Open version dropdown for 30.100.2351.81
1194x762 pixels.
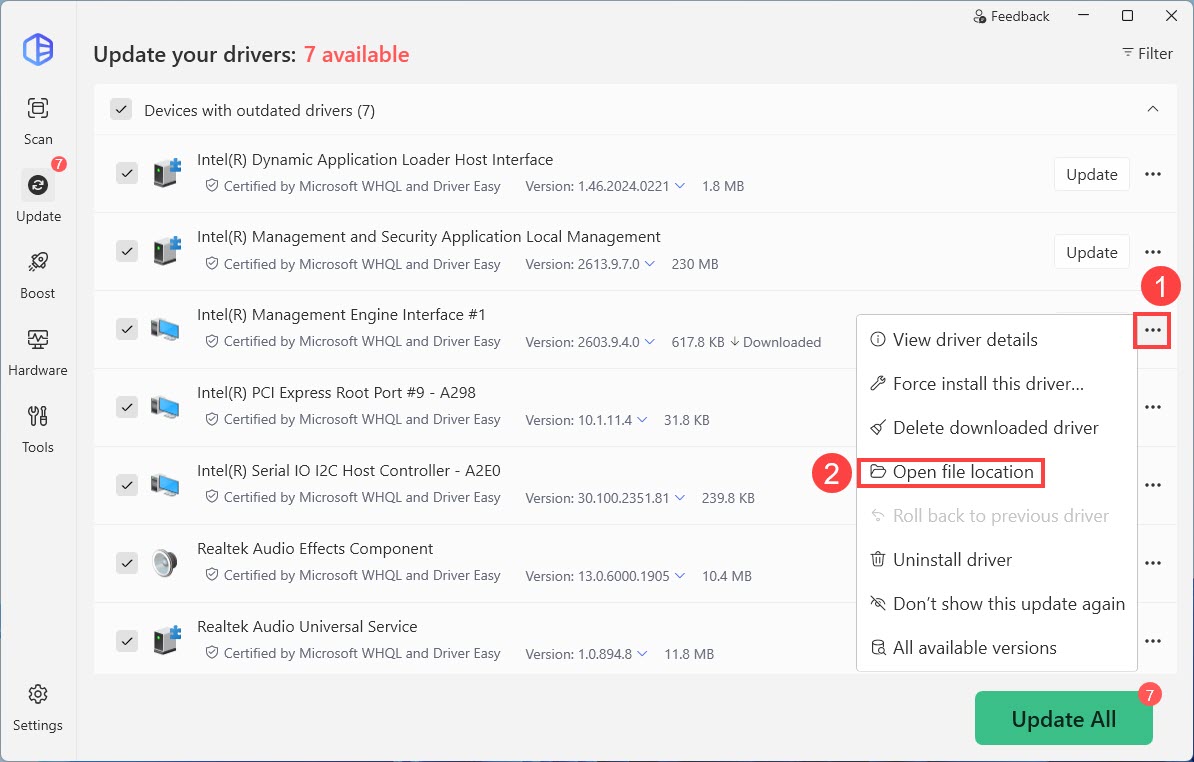(680, 498)
